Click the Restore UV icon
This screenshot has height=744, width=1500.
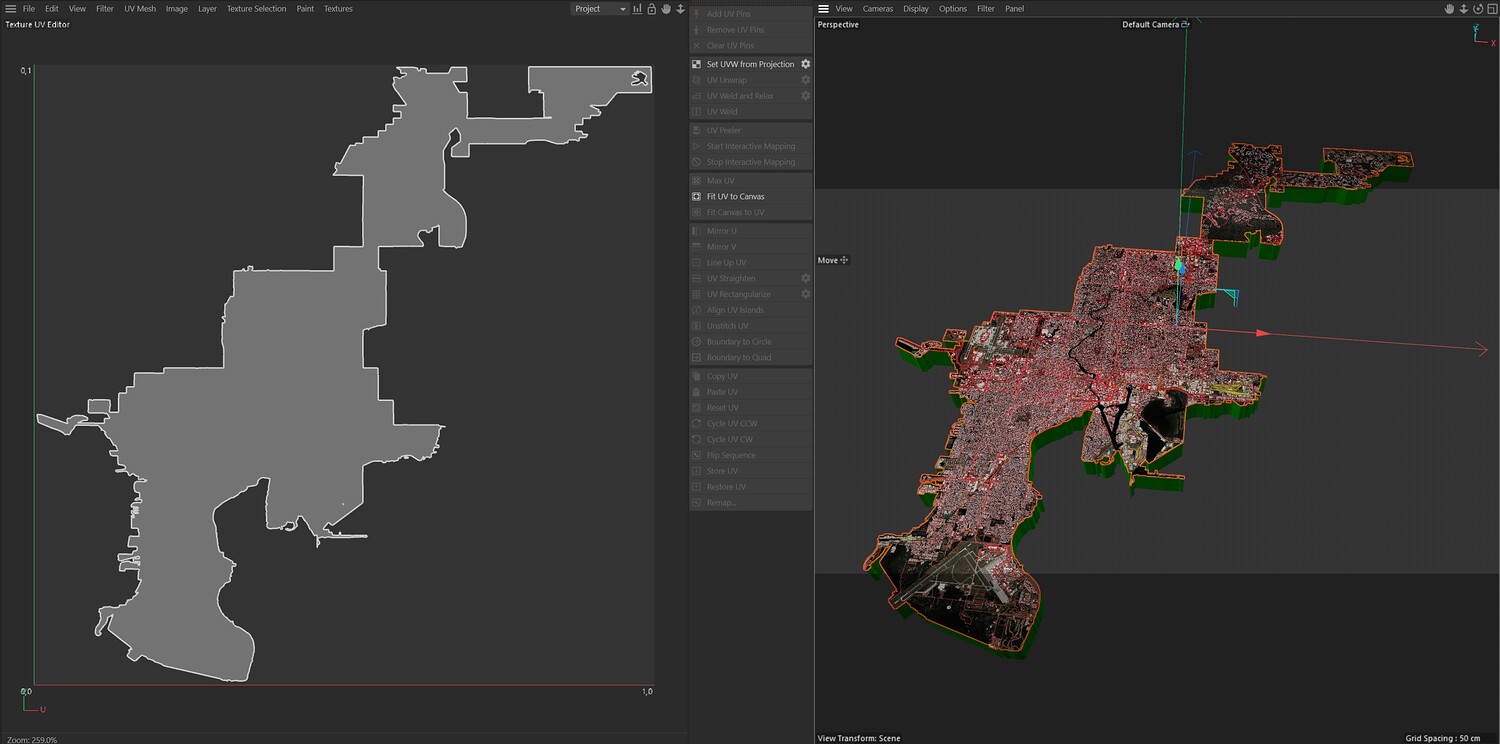(x=697, y=487)
